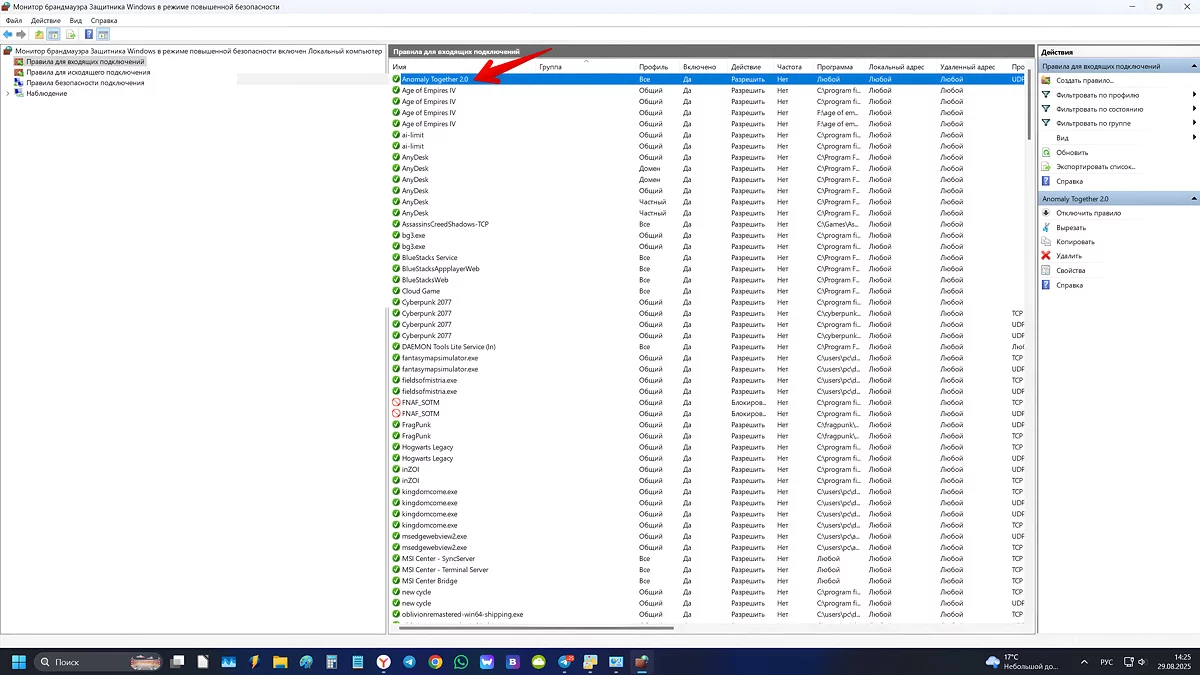Expand the Наблюдение tree node
The width and height of the screenshot is (1200, 675).
coord(8,93)
